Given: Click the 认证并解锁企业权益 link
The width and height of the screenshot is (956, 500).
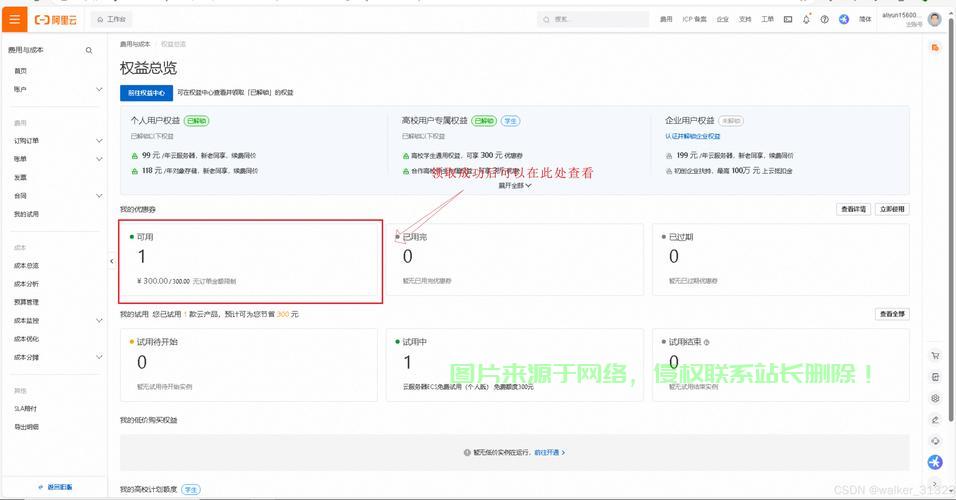Looking at the screenshot, I should pos(693,137).
